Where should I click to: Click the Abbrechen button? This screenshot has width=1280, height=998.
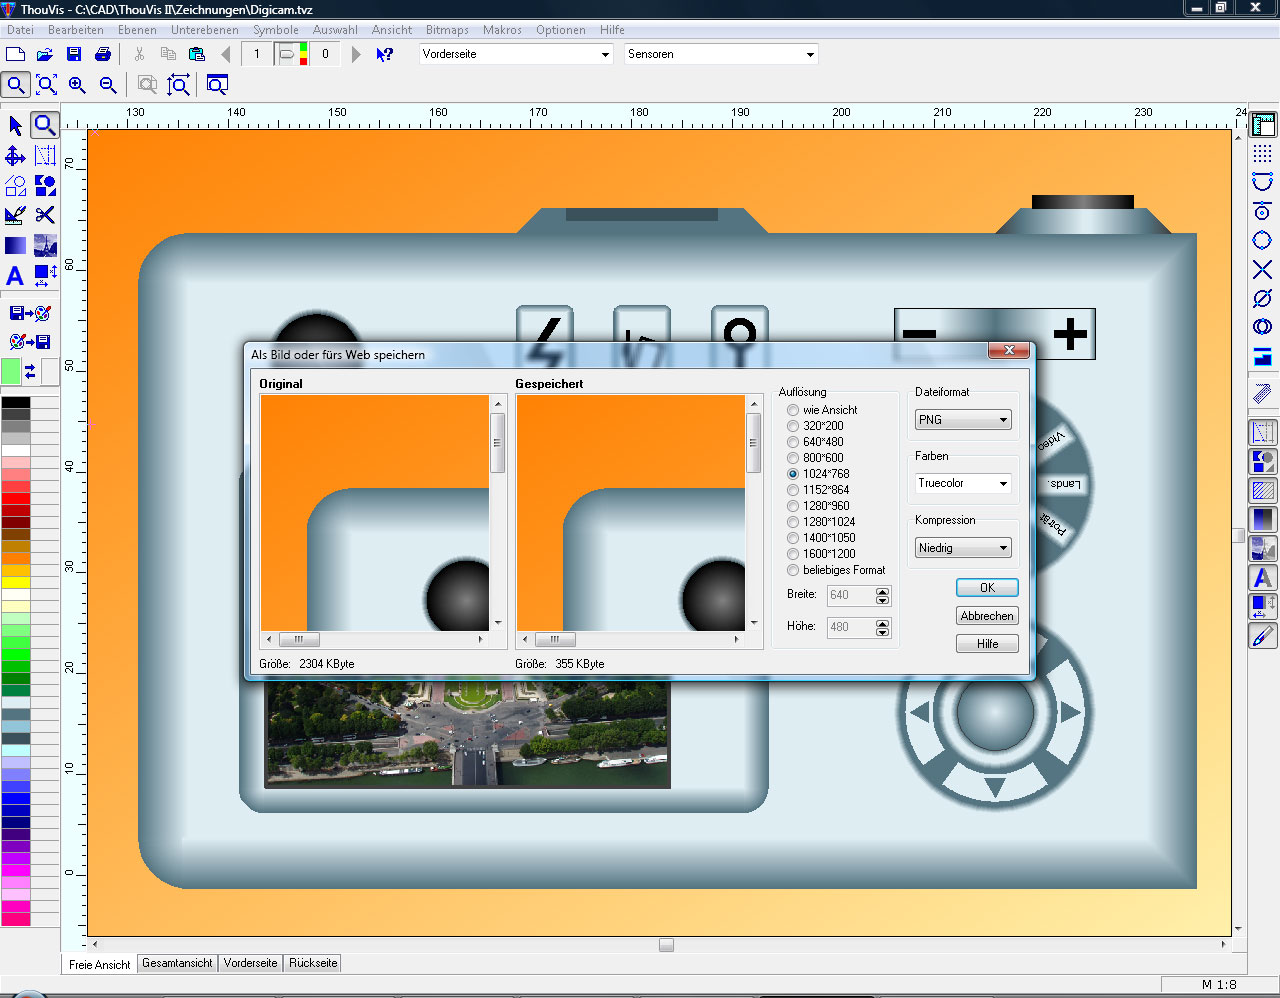[x=987, y=616]
